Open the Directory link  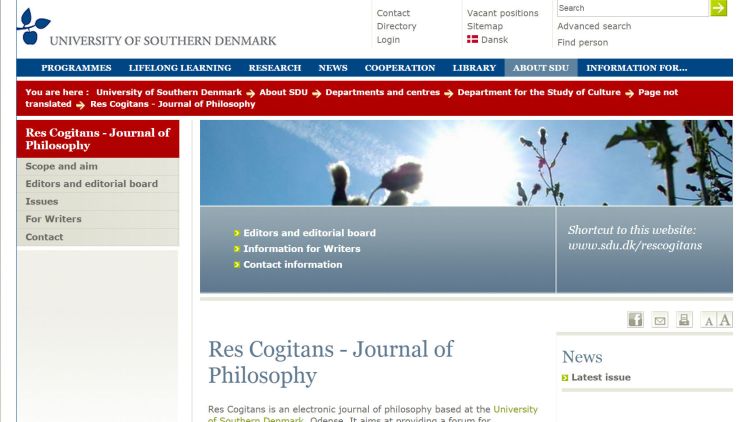coord(396,26)
